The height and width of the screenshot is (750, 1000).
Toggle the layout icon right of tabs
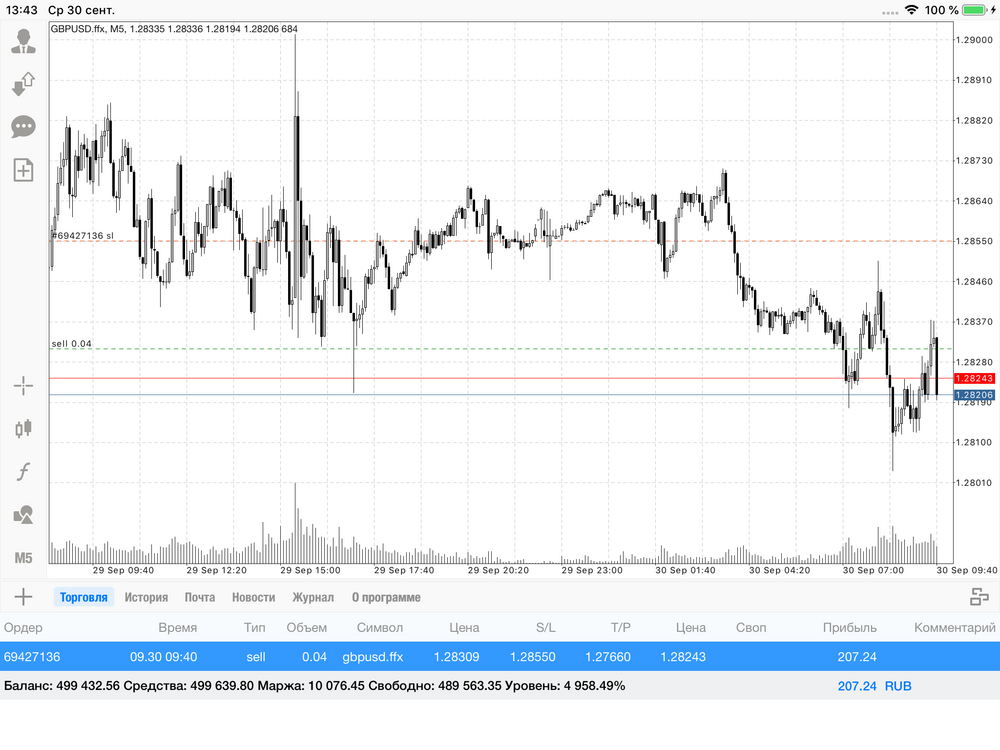(x=979, y=597)
